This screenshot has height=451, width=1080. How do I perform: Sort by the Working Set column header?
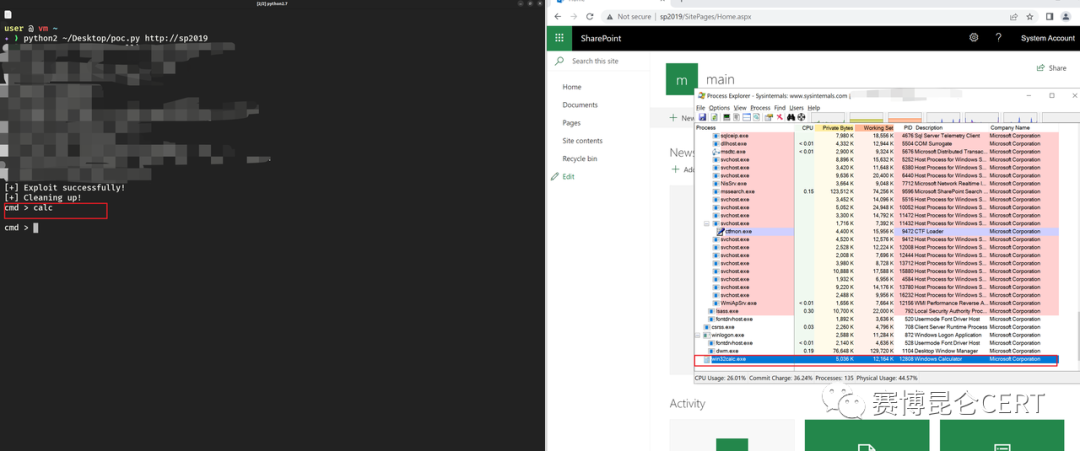(x=875, y=127)
